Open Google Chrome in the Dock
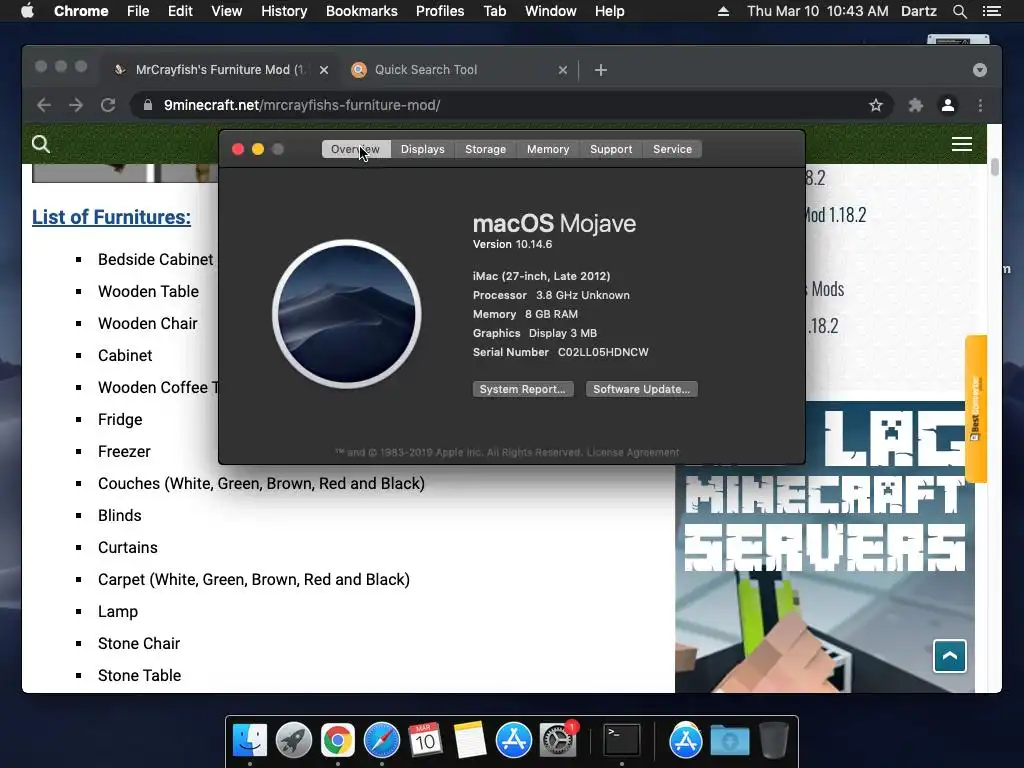This screenshot has width=1024, height=768. 338,741
